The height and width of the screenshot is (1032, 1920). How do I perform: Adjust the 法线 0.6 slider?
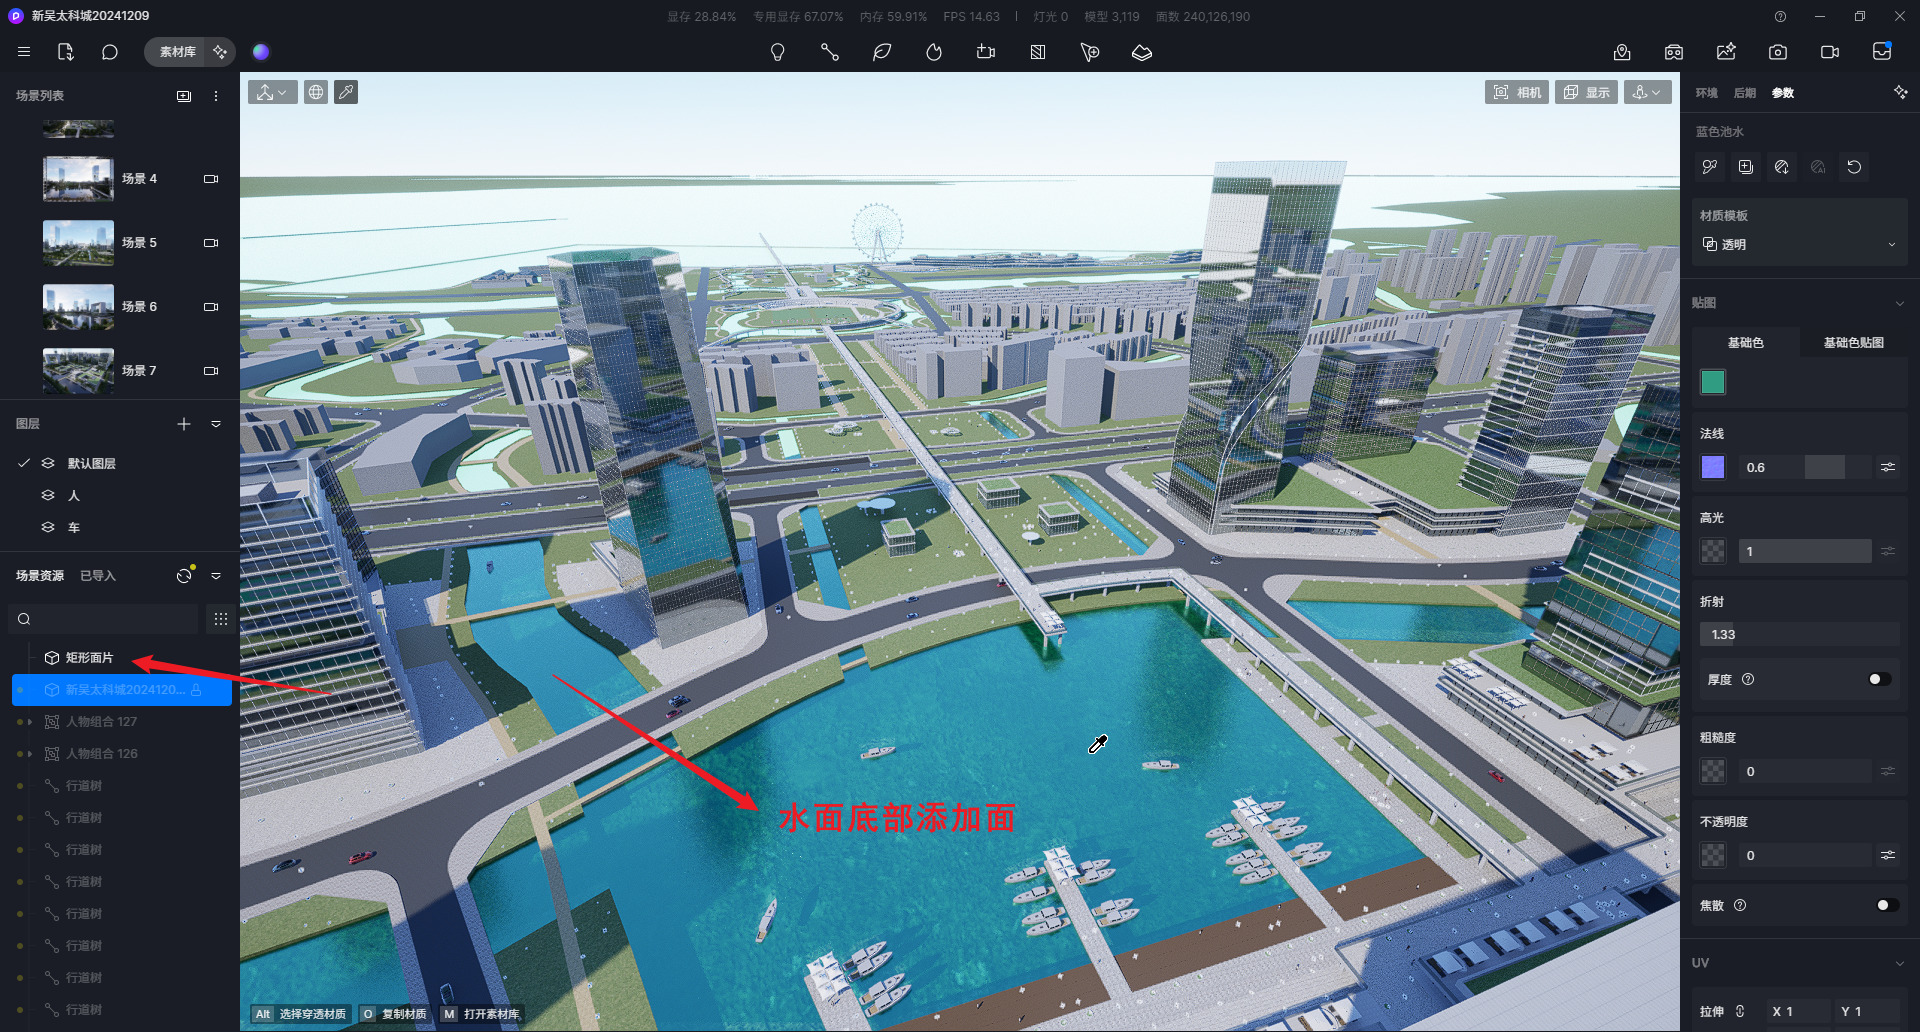click(1806, 467)
